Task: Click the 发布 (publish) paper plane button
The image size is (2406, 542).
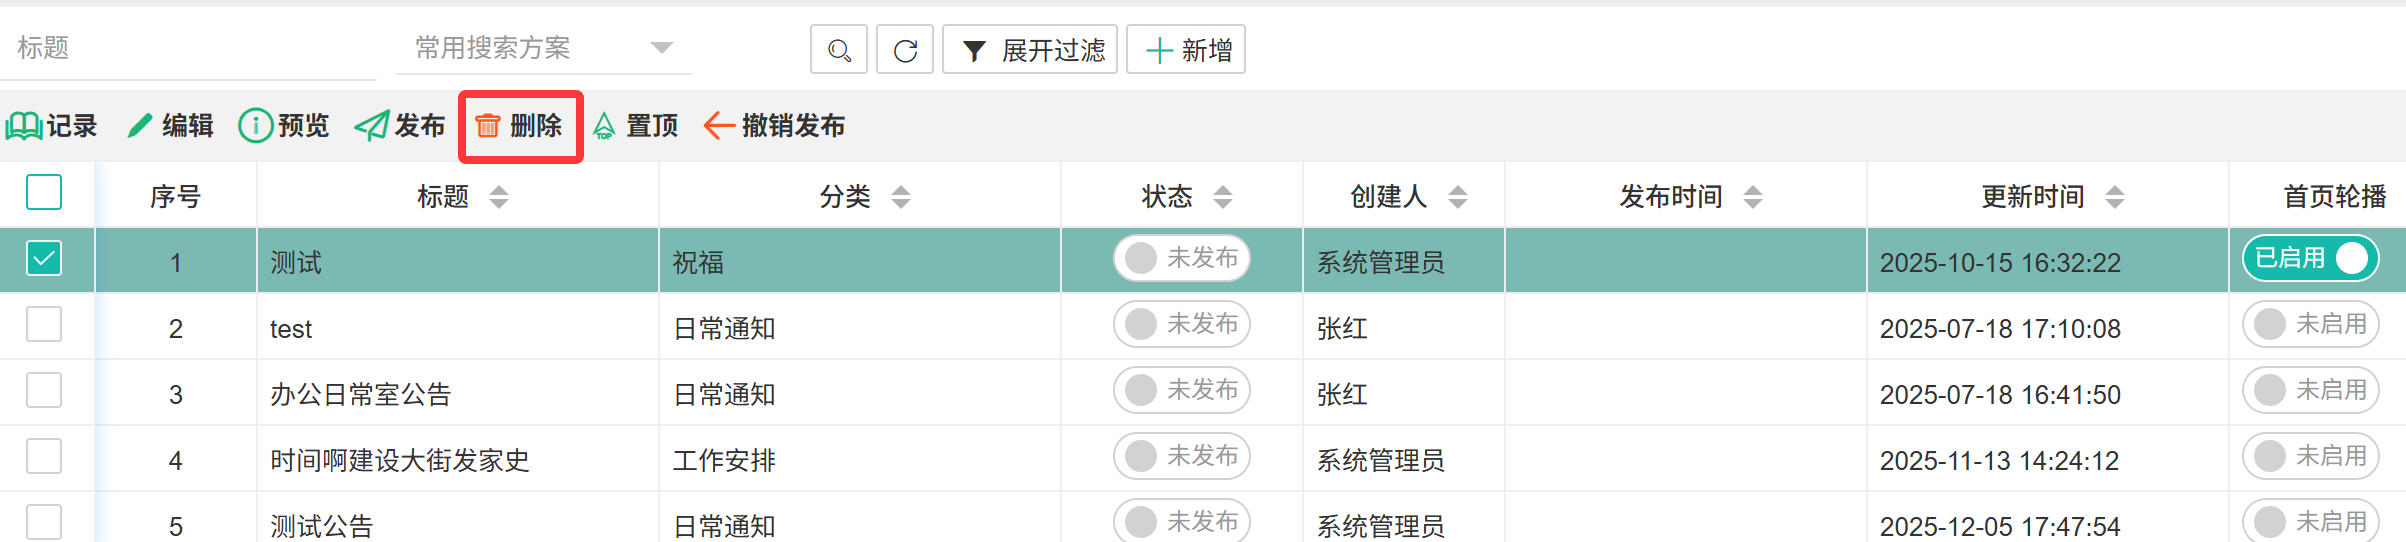Action: (x=400, y=126)
